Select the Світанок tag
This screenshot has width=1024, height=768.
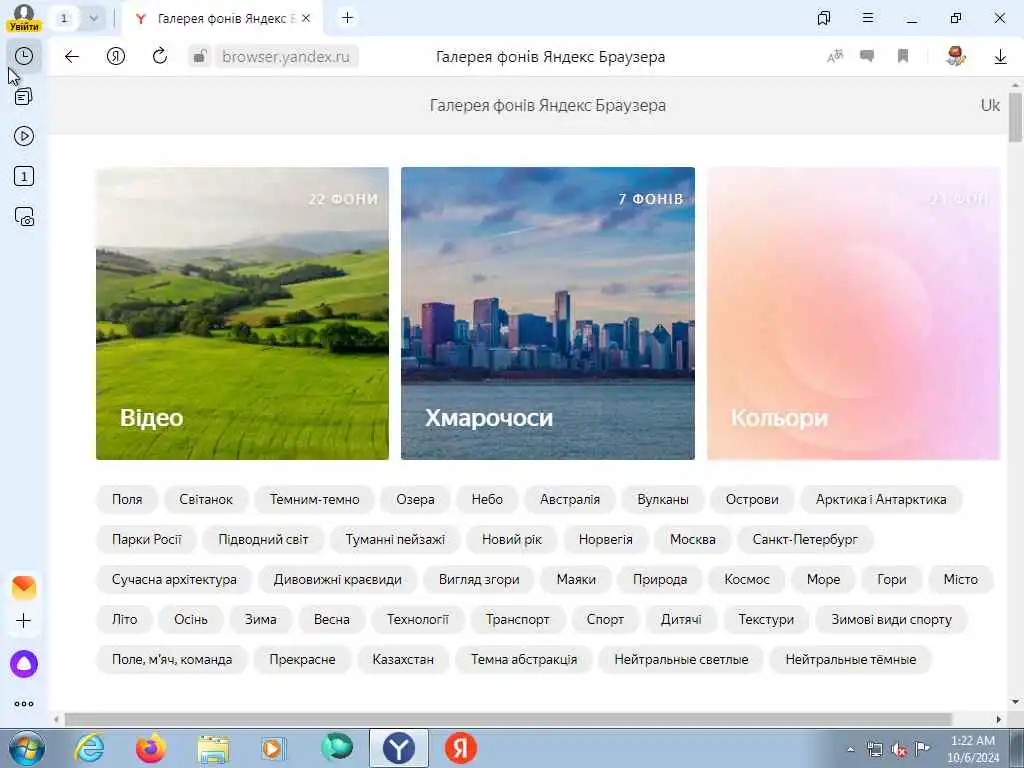[x=206, y=500]
